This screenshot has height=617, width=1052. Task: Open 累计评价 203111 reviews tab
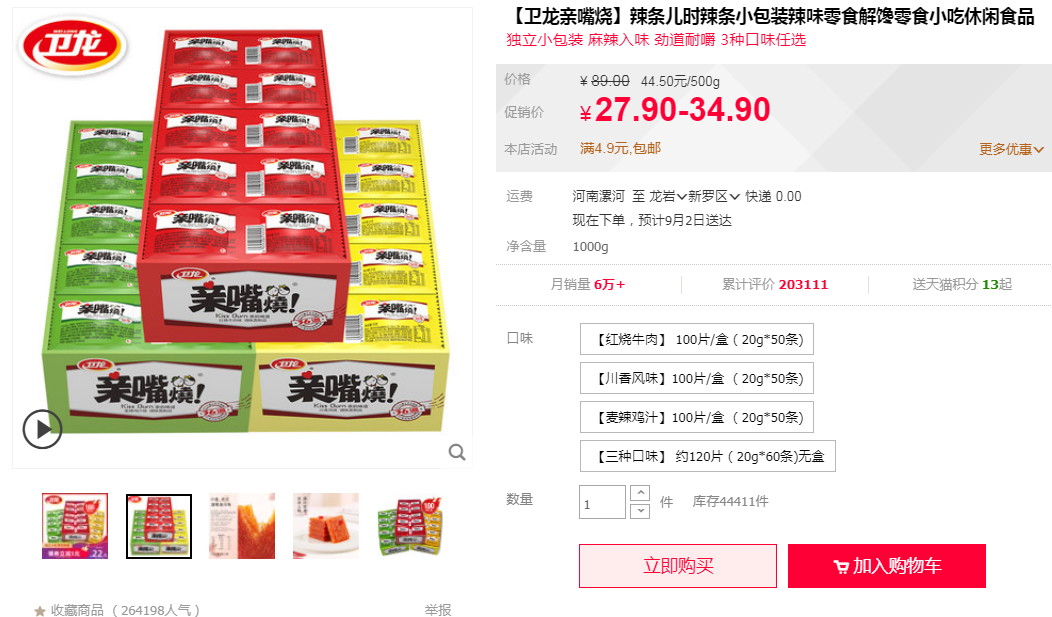[775, 284]
